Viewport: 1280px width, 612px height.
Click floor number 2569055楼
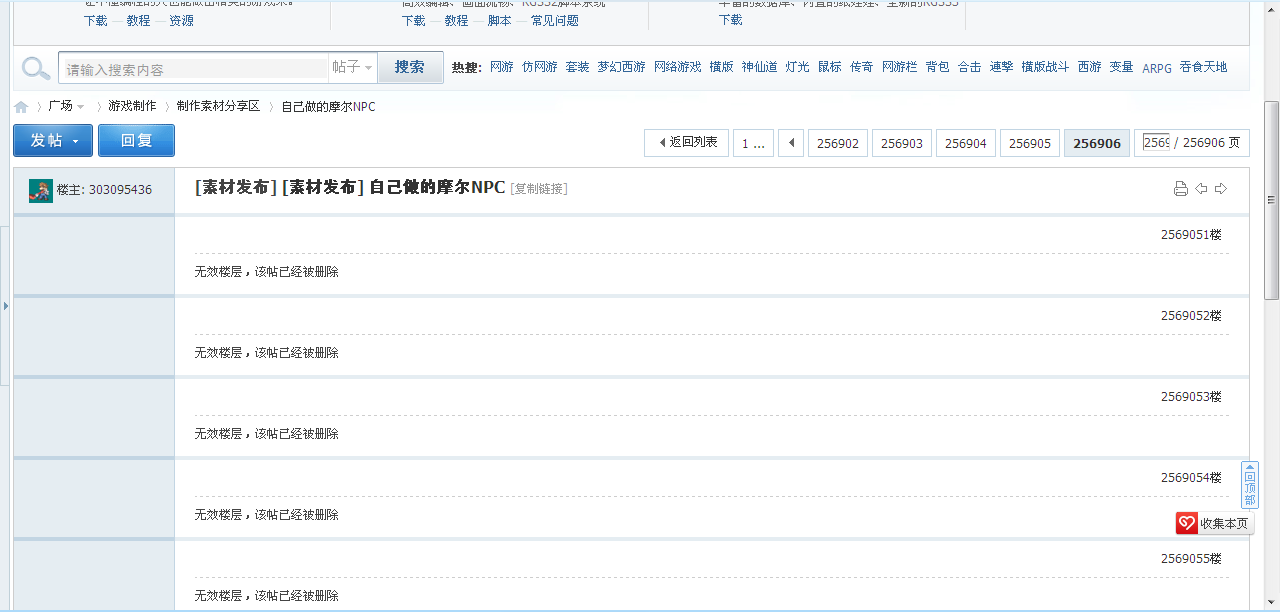[x=1191, y=559]
